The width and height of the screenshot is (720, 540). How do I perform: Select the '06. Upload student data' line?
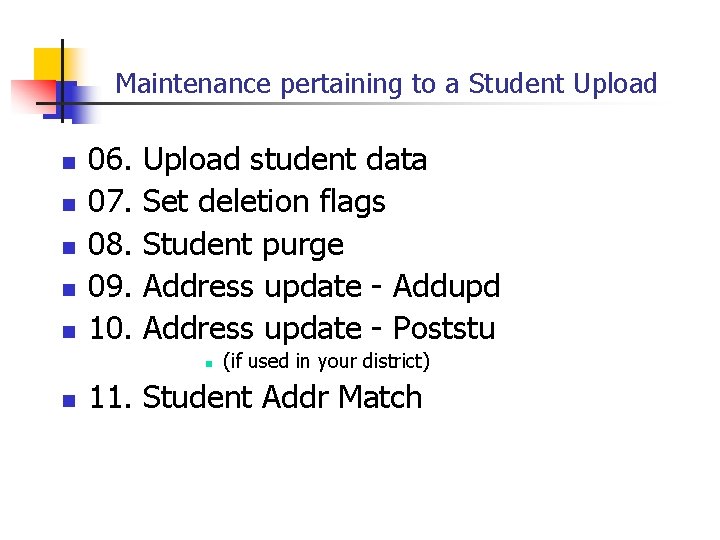[257, 160]
